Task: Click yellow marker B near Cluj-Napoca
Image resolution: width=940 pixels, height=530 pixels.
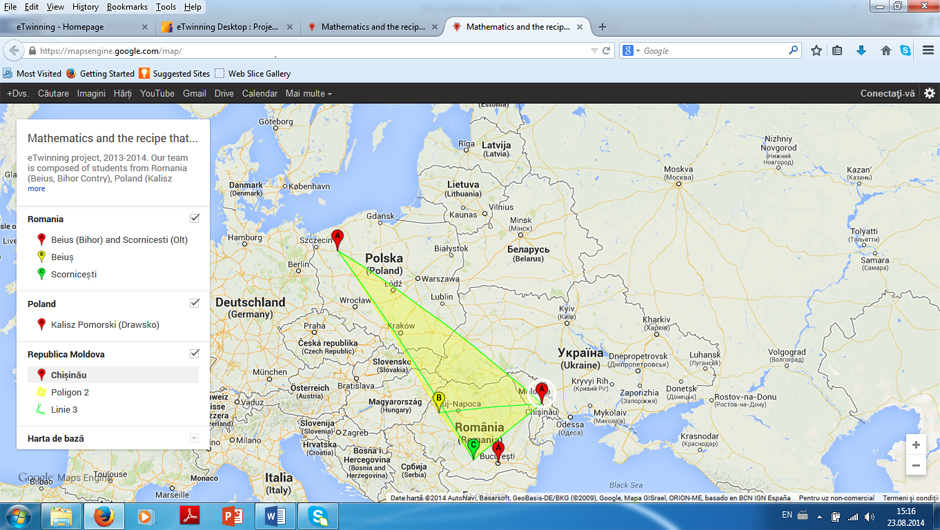Action: pyautogui.click(x=439, y=402)
